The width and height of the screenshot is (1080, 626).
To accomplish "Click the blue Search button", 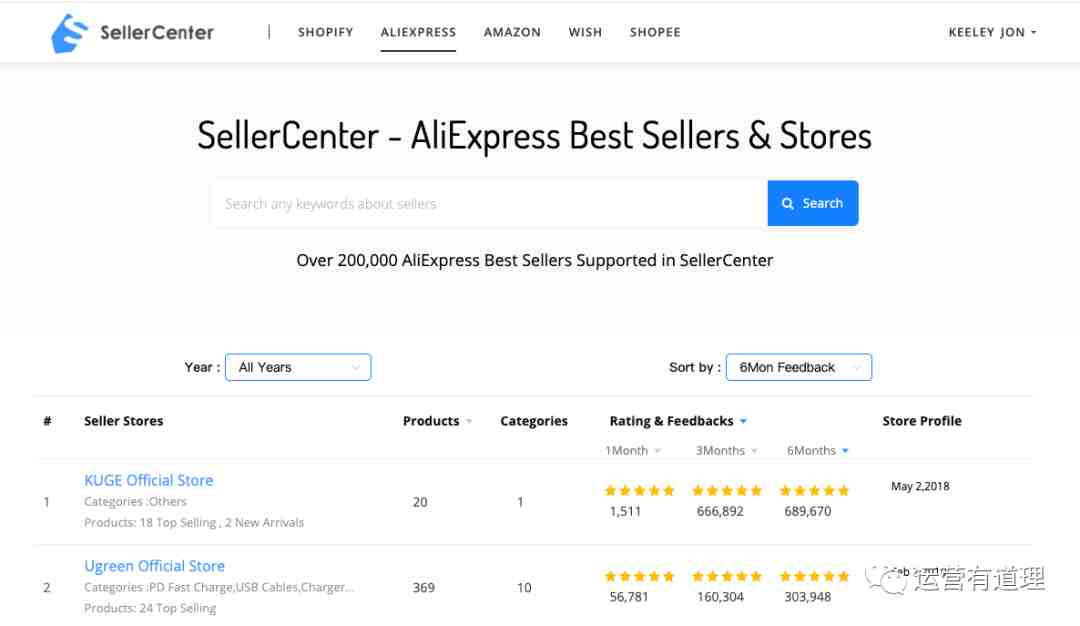I will click(813, 203).
